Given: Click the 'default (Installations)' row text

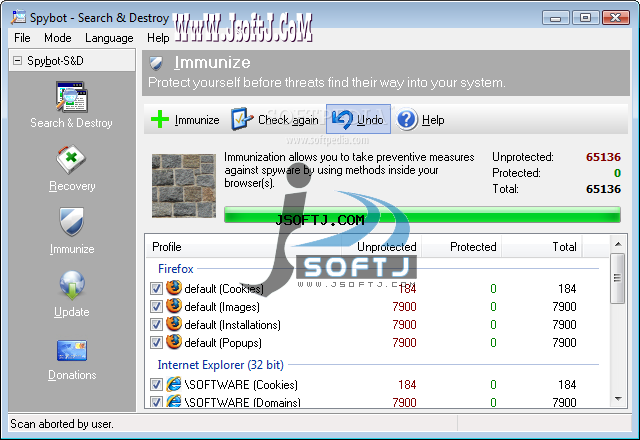Looking at the screenshot, I should 233,325.
